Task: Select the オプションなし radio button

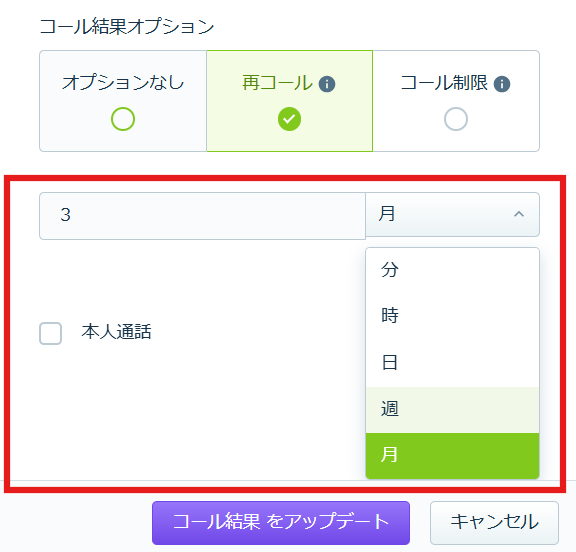Action: click(123, 119)
